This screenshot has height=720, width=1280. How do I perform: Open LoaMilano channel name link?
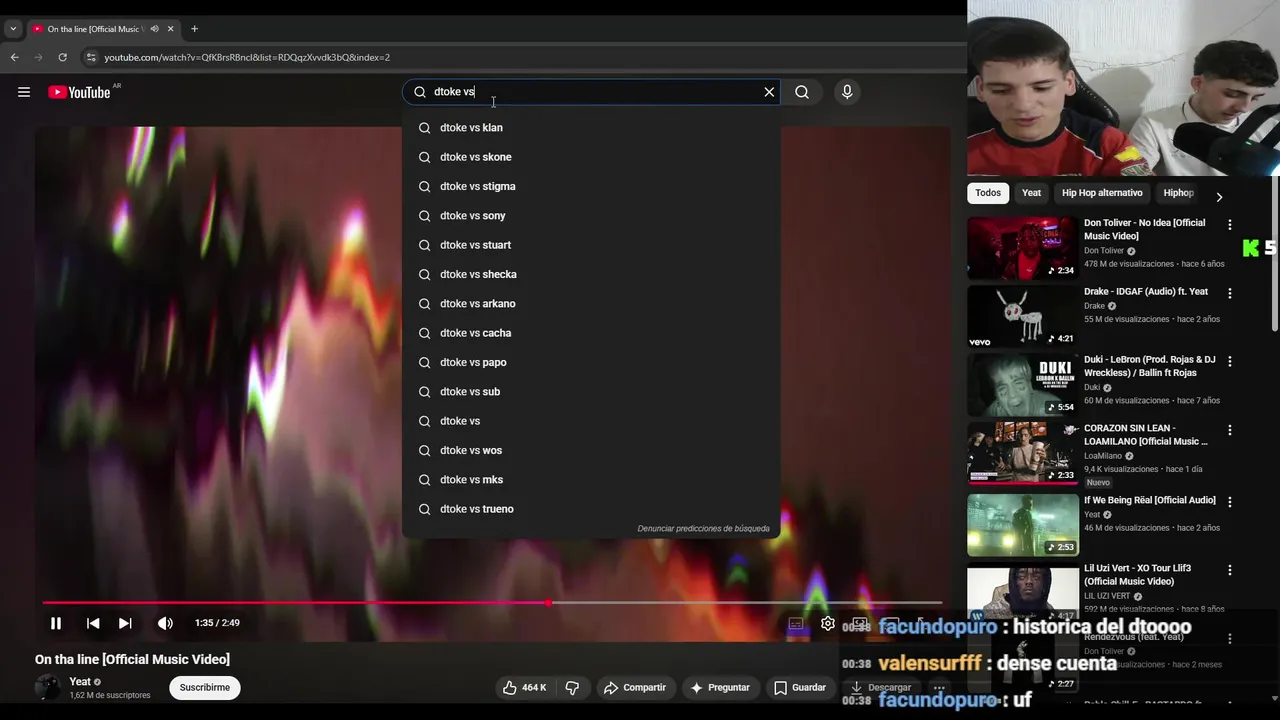click(x=1103, y=456)
